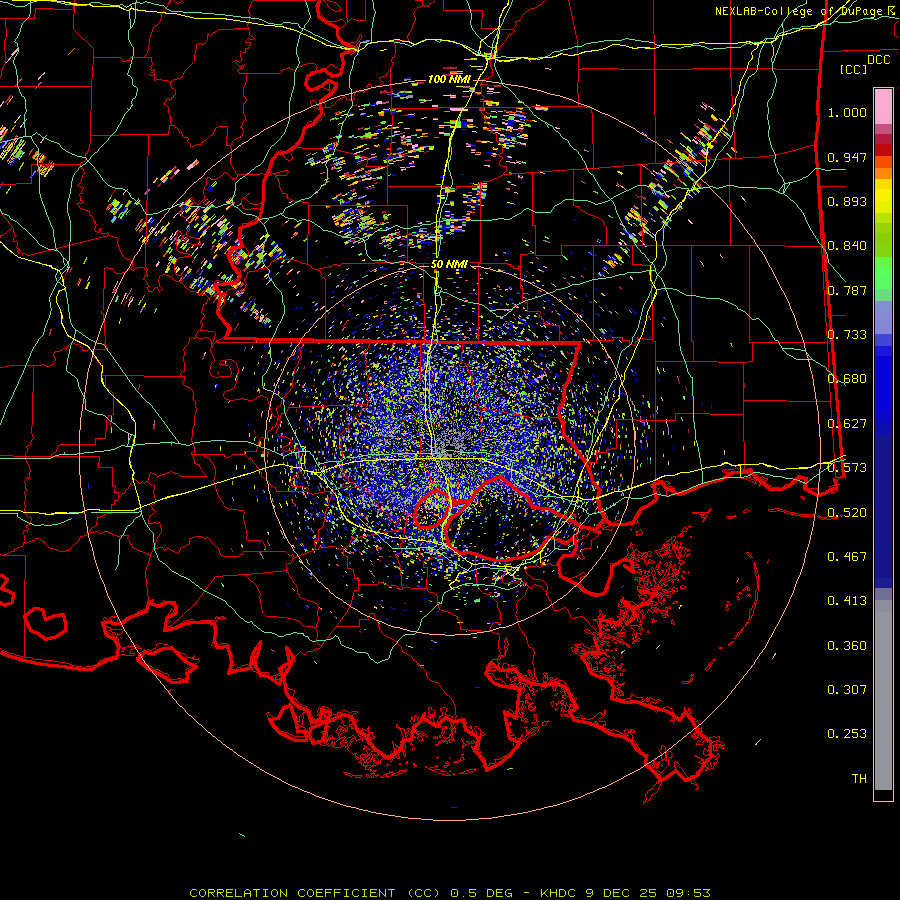
Task: Click the radar site at the rings' center
Action: (449, 451)
